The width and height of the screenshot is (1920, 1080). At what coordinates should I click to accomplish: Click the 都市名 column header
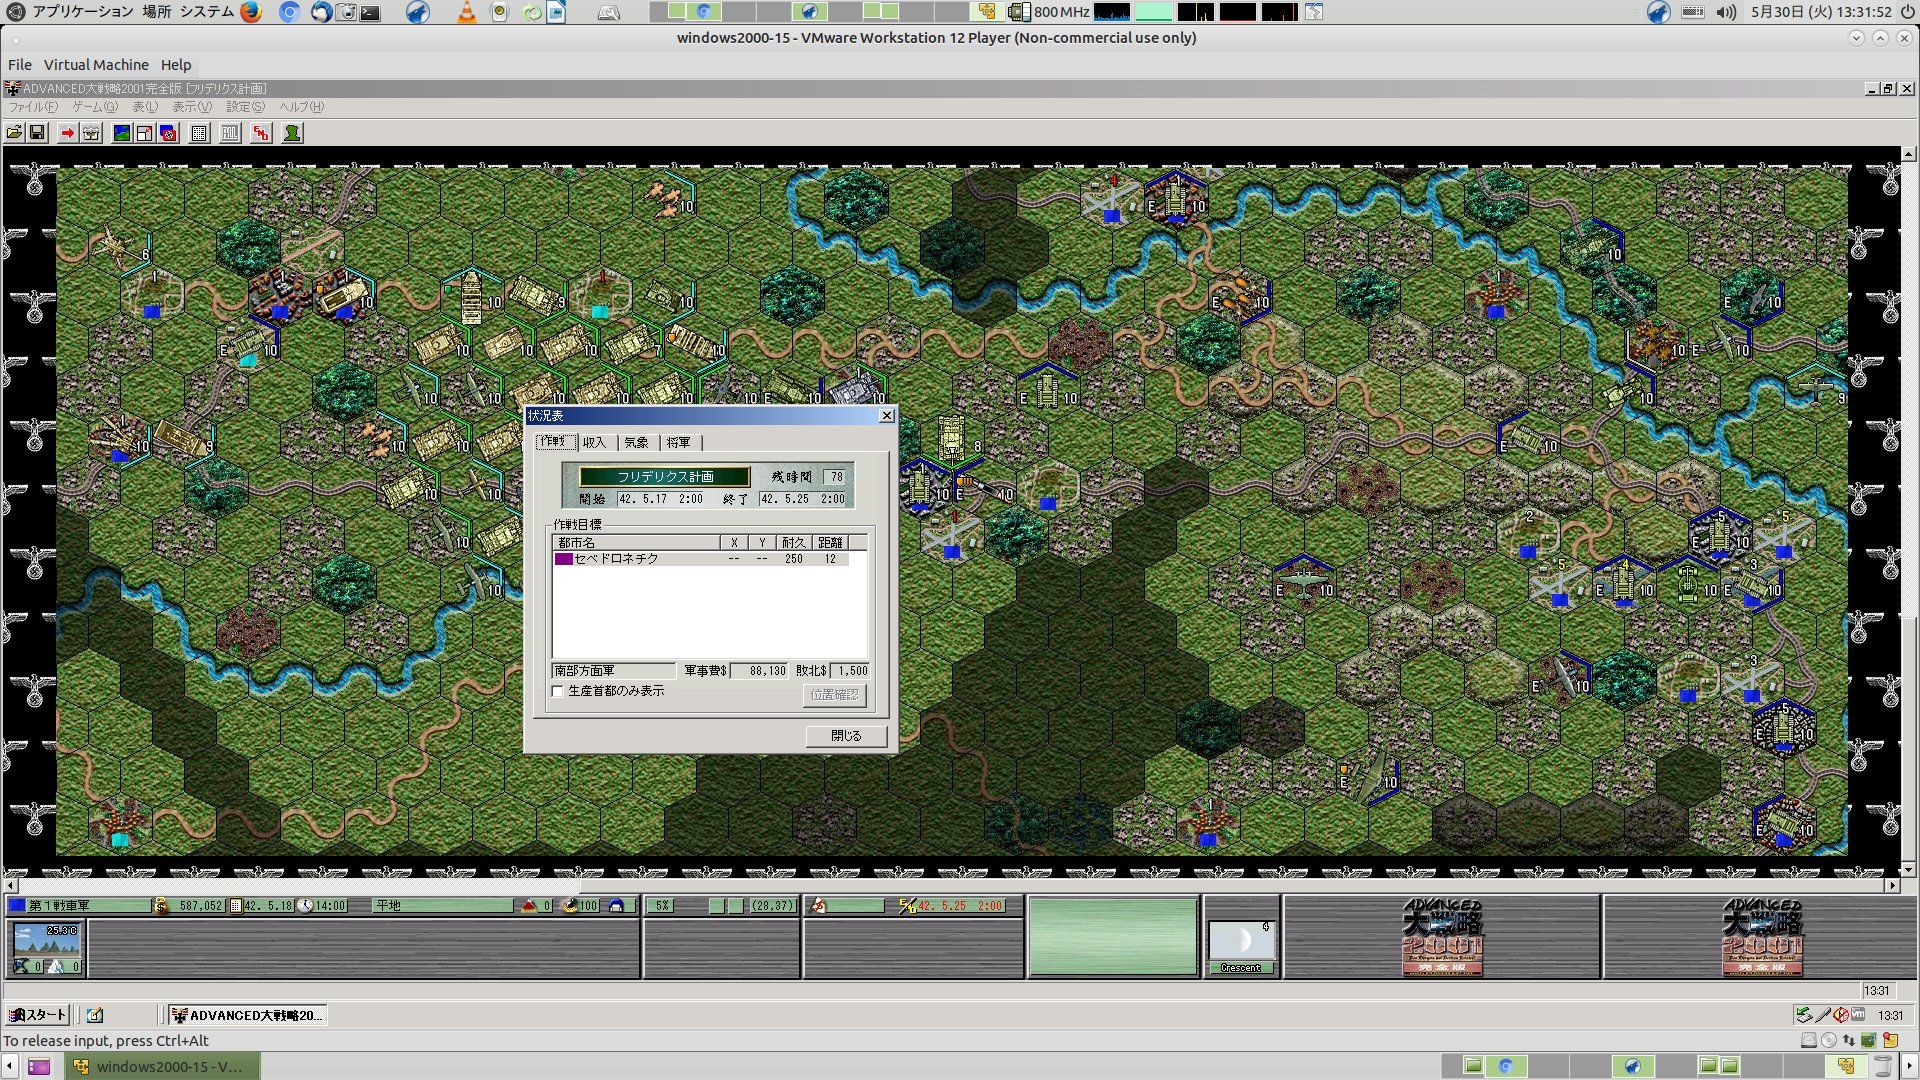(x=636, y=543)
